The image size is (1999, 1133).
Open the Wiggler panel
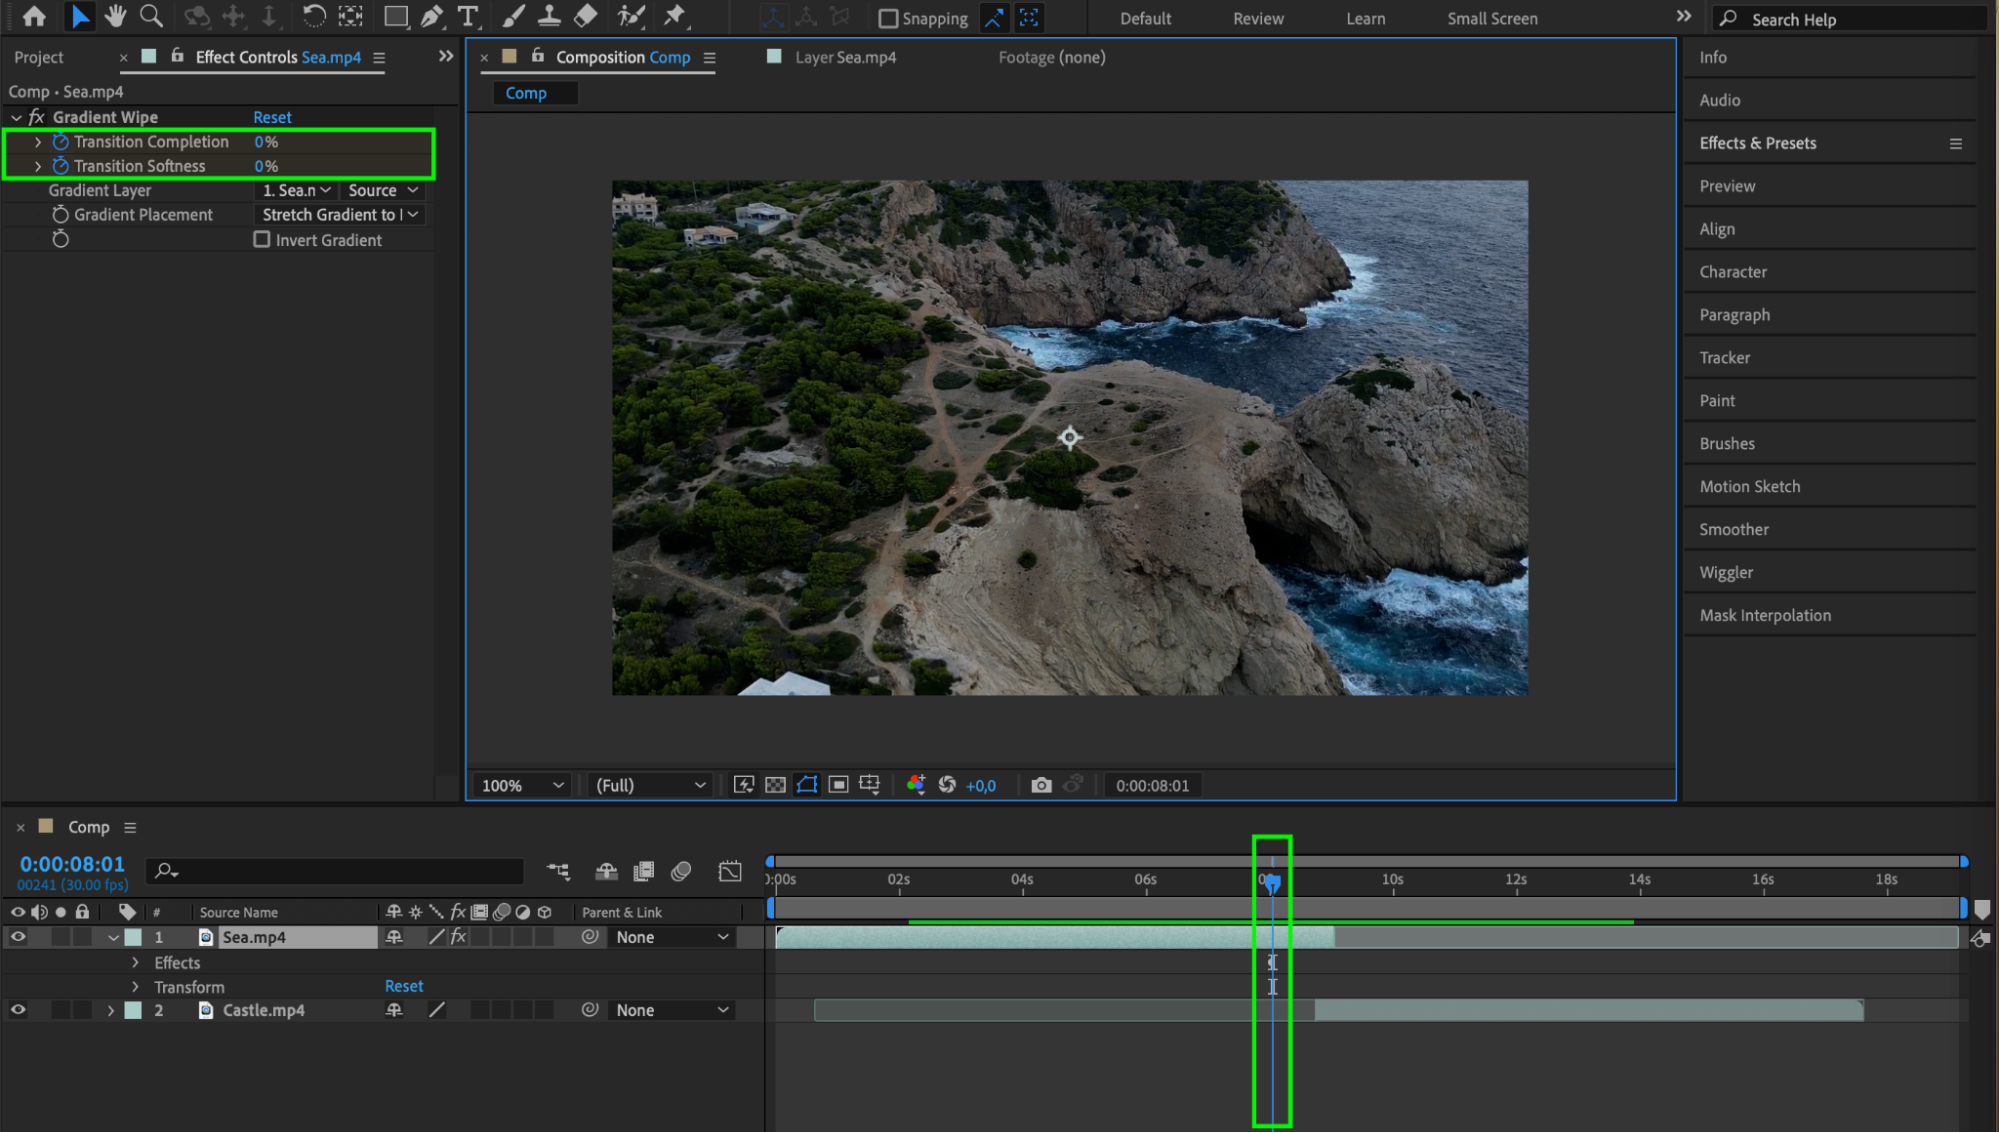pyautogui.click(x=1726, y=572)
